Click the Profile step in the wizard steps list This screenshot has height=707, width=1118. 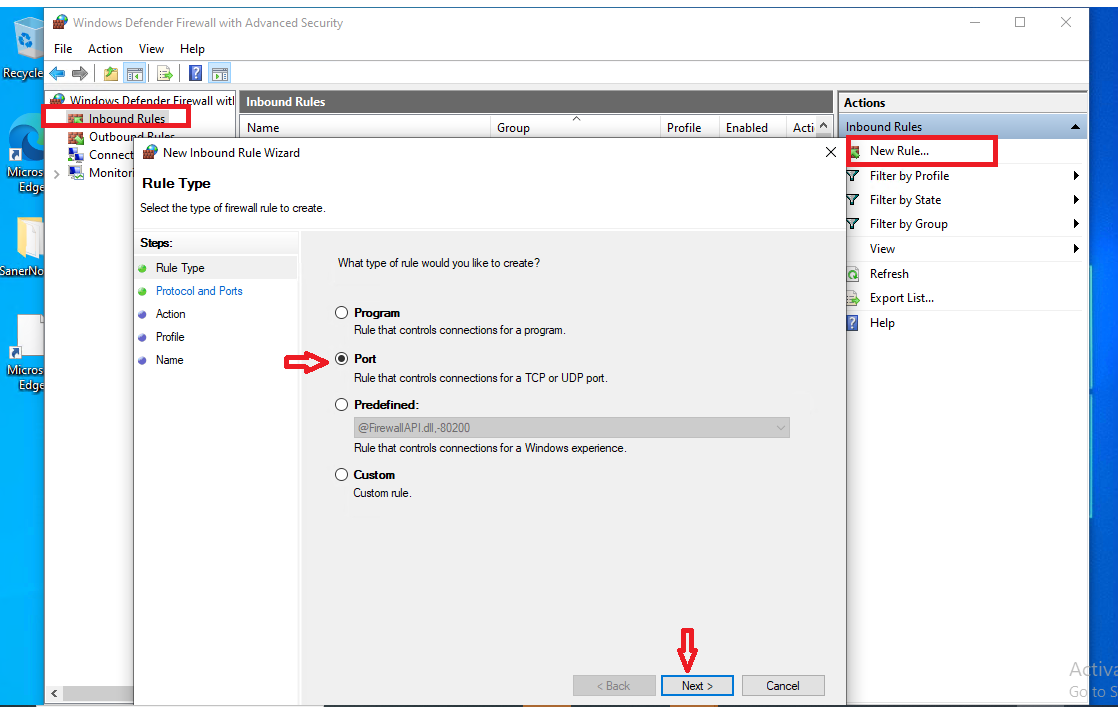[170, 337]
